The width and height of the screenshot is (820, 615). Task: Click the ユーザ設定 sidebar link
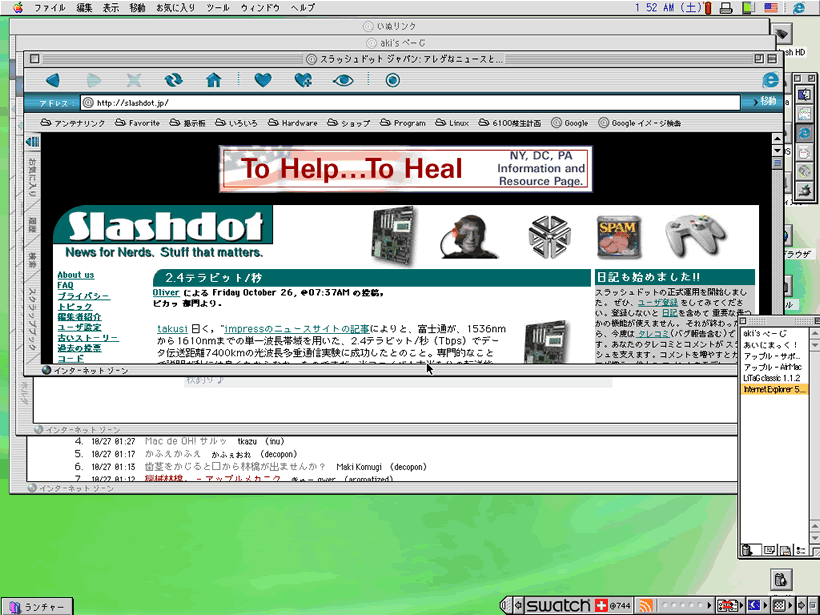79,327
